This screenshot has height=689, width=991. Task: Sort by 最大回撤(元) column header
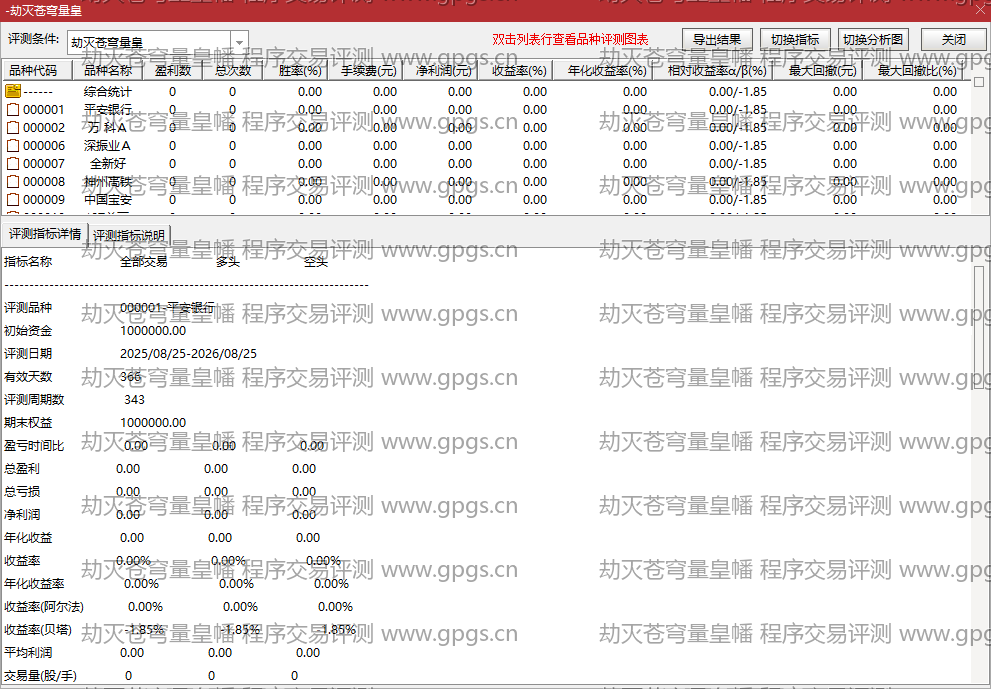(x=822, y=70)
